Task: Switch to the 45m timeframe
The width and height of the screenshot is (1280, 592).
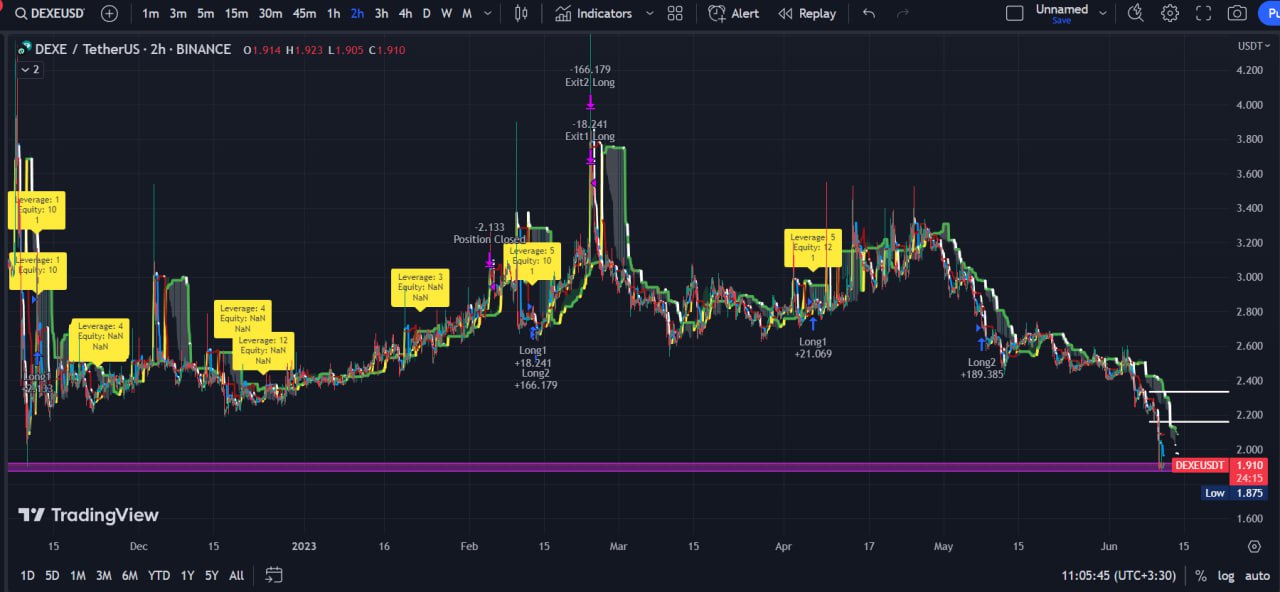Action: click(x=304, y=13)
